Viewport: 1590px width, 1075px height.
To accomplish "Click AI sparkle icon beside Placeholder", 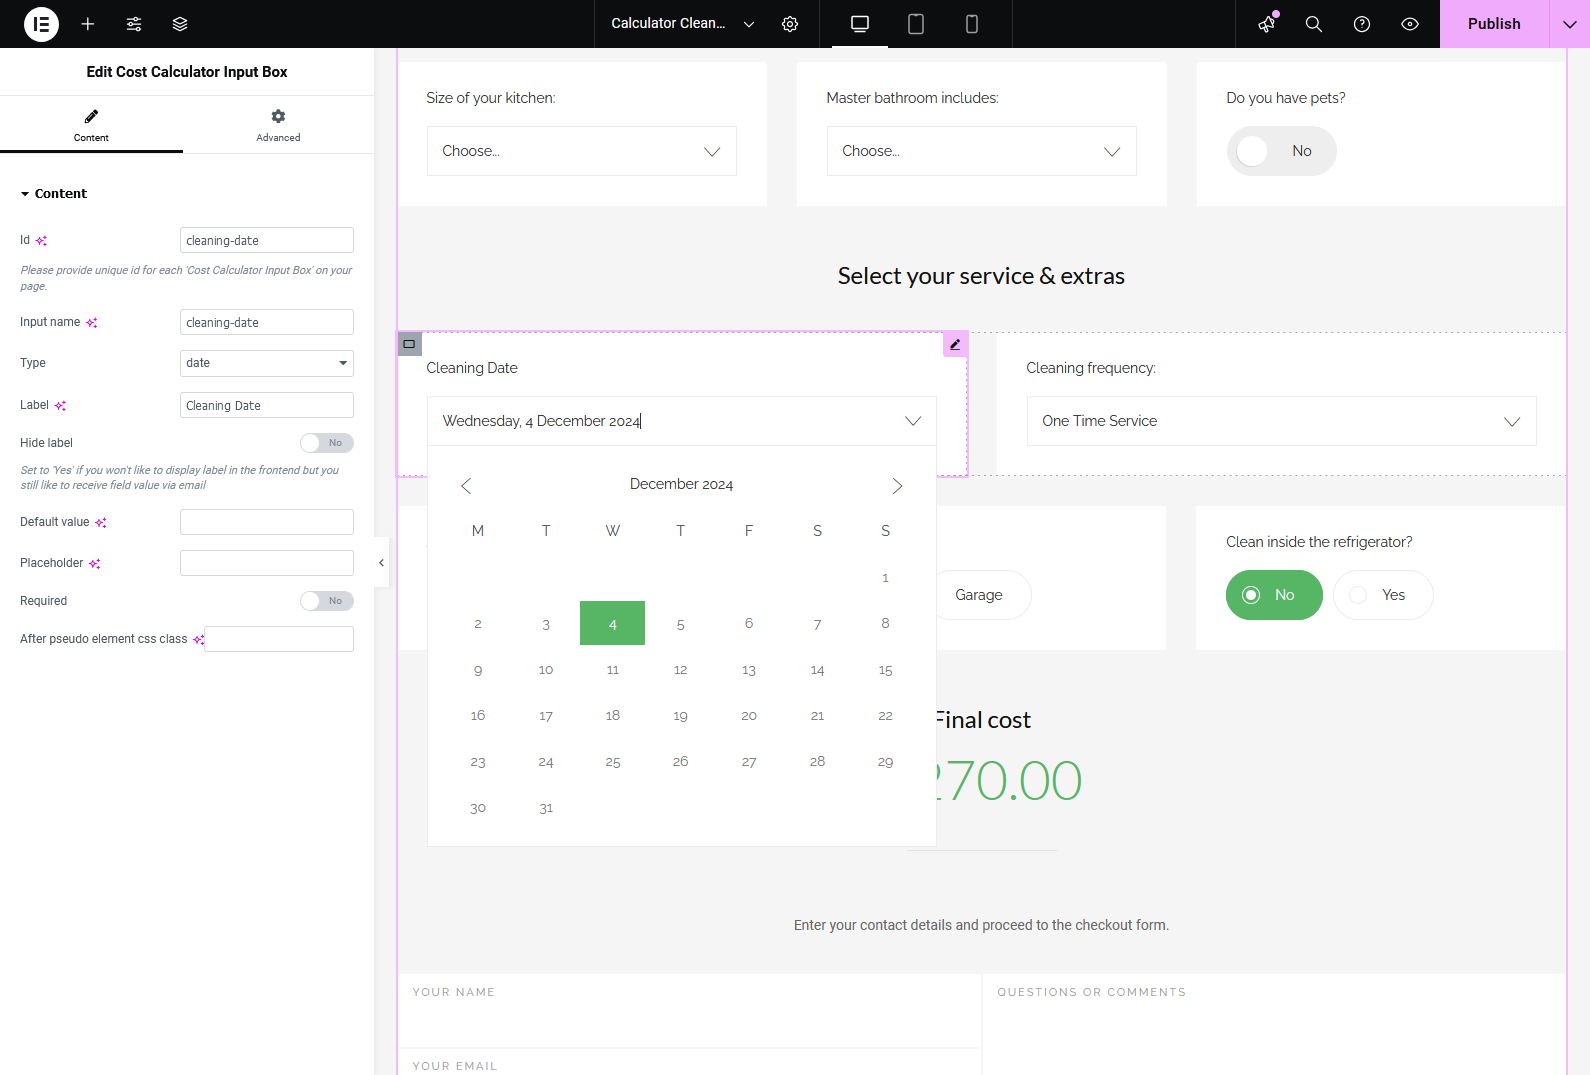I will 95,564.
